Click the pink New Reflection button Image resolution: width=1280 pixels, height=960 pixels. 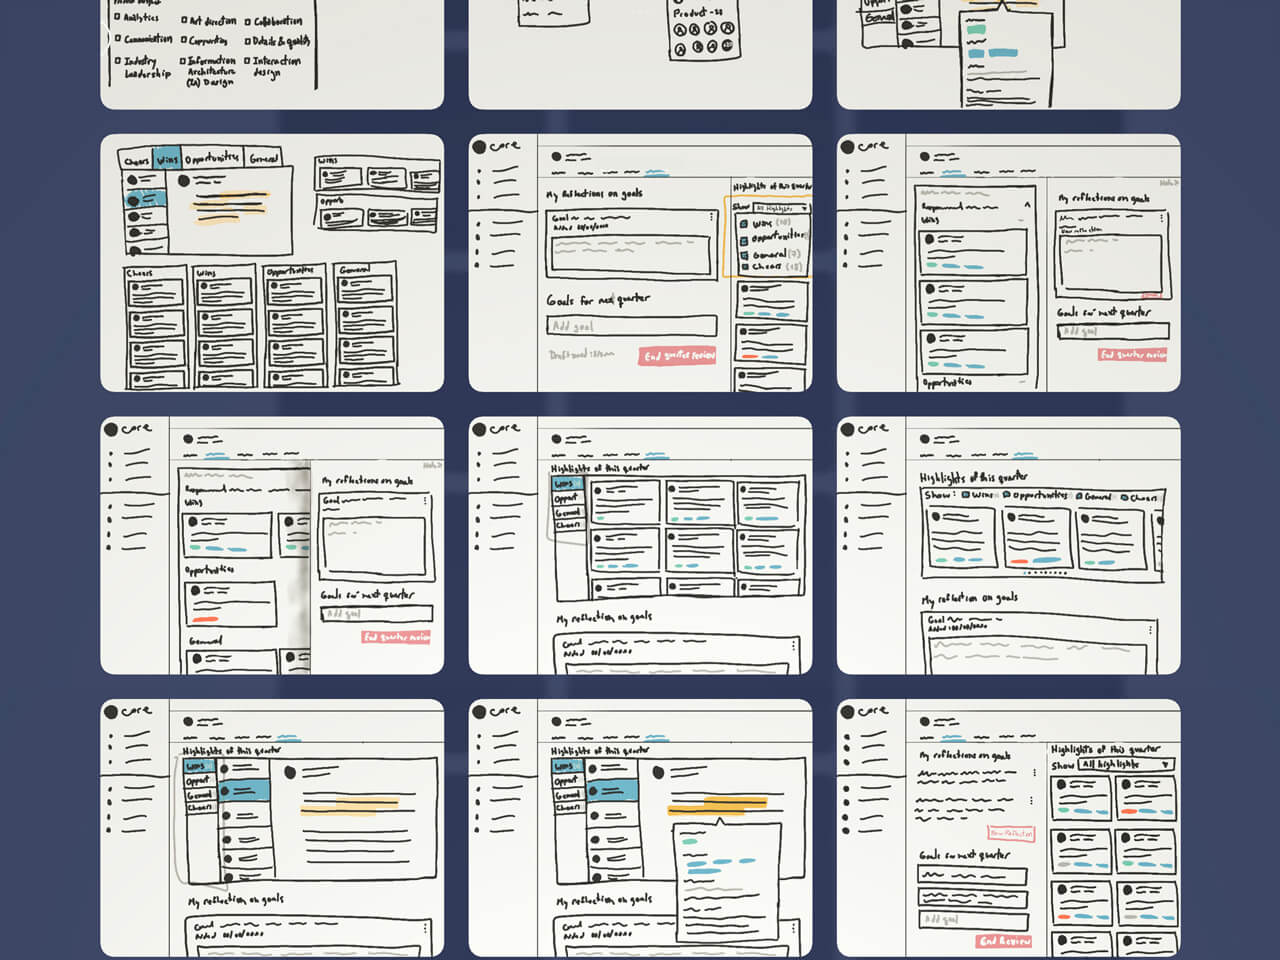pyautogui.click(x=1011, y=833)
